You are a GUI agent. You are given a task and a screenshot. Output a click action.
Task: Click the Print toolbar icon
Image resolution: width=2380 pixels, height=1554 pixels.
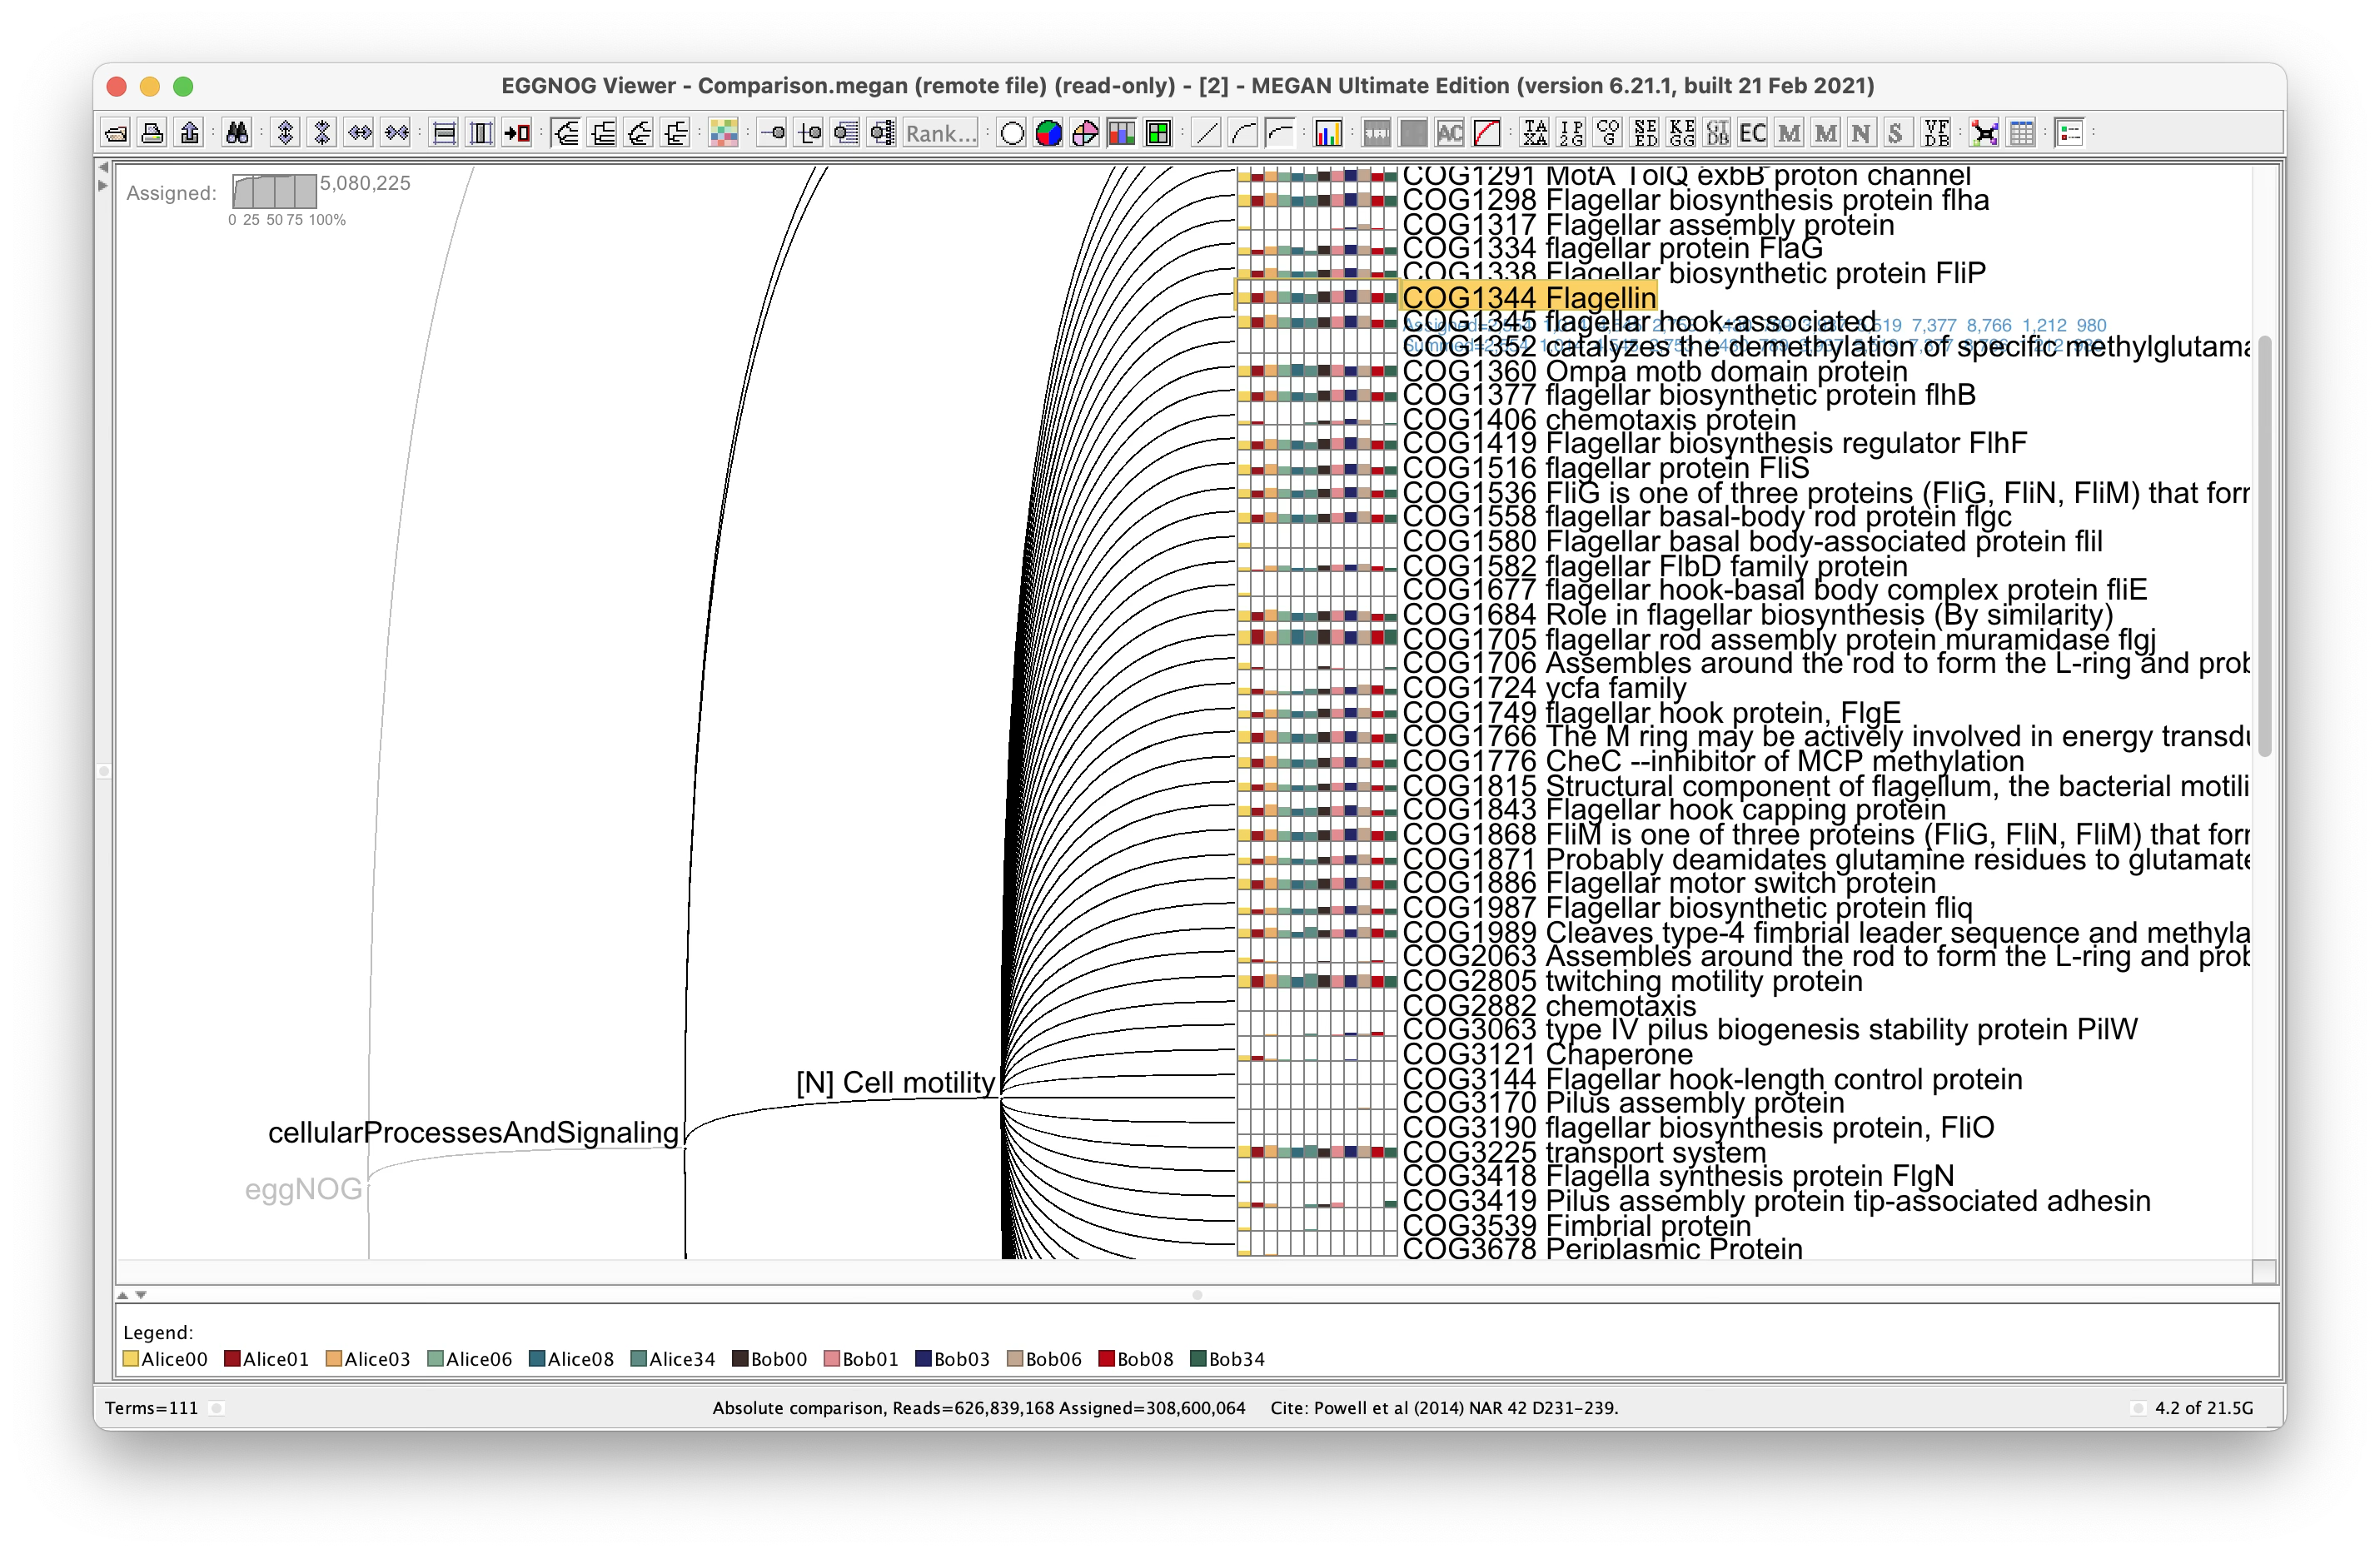pos(152,133)
